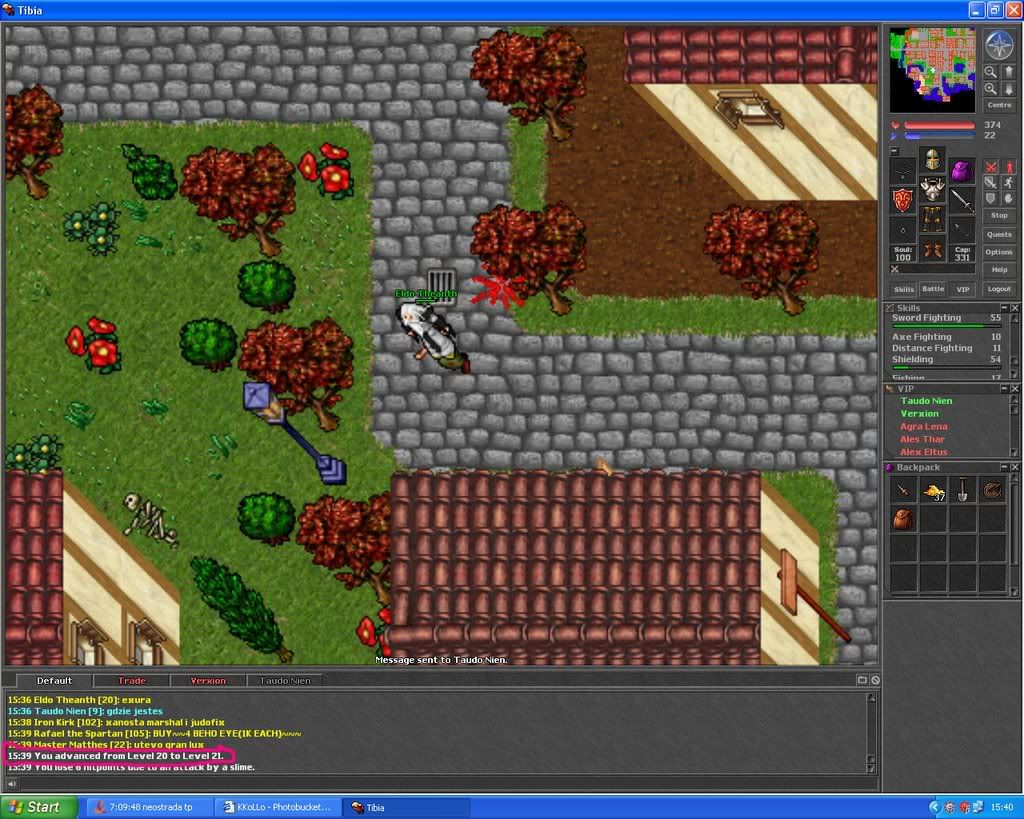Toggle stand while fighting mode
Viewport: 1024px width, 819px height.
1008,167
